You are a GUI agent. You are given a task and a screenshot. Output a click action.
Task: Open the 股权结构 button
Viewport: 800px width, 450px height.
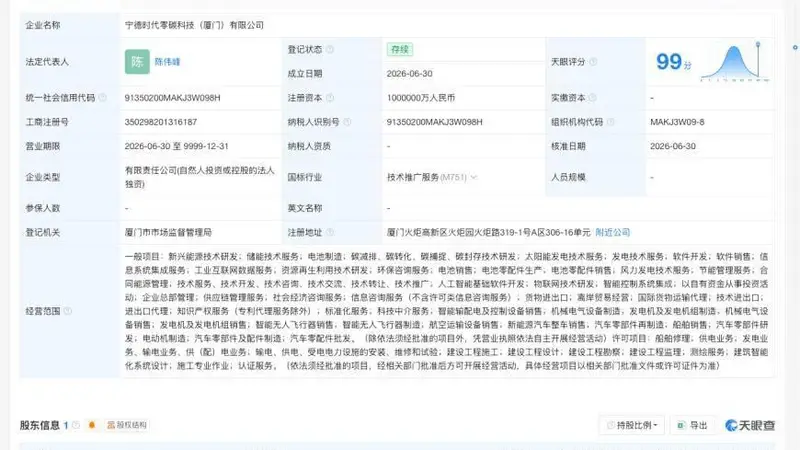[x=127, y=425]
